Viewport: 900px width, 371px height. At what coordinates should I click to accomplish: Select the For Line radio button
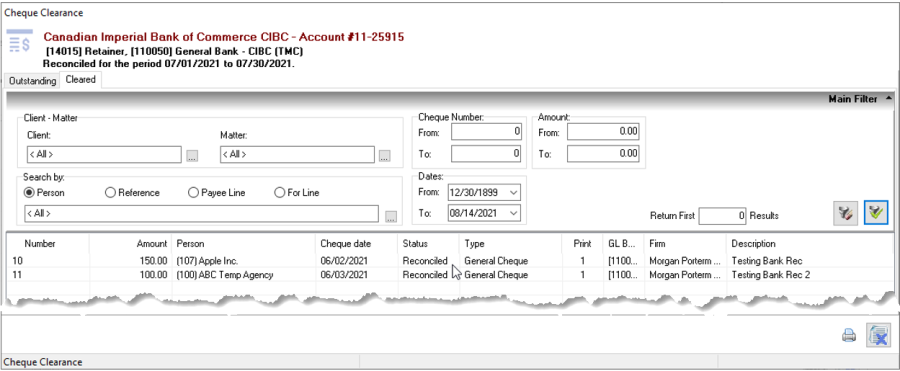tap(296, 193)
